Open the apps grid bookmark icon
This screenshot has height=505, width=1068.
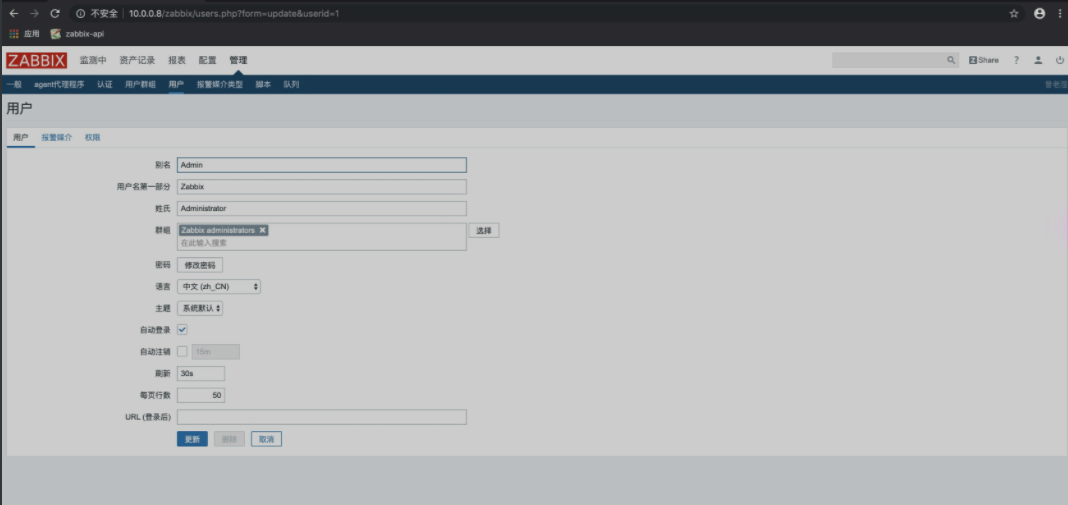[x=14, y=33]
